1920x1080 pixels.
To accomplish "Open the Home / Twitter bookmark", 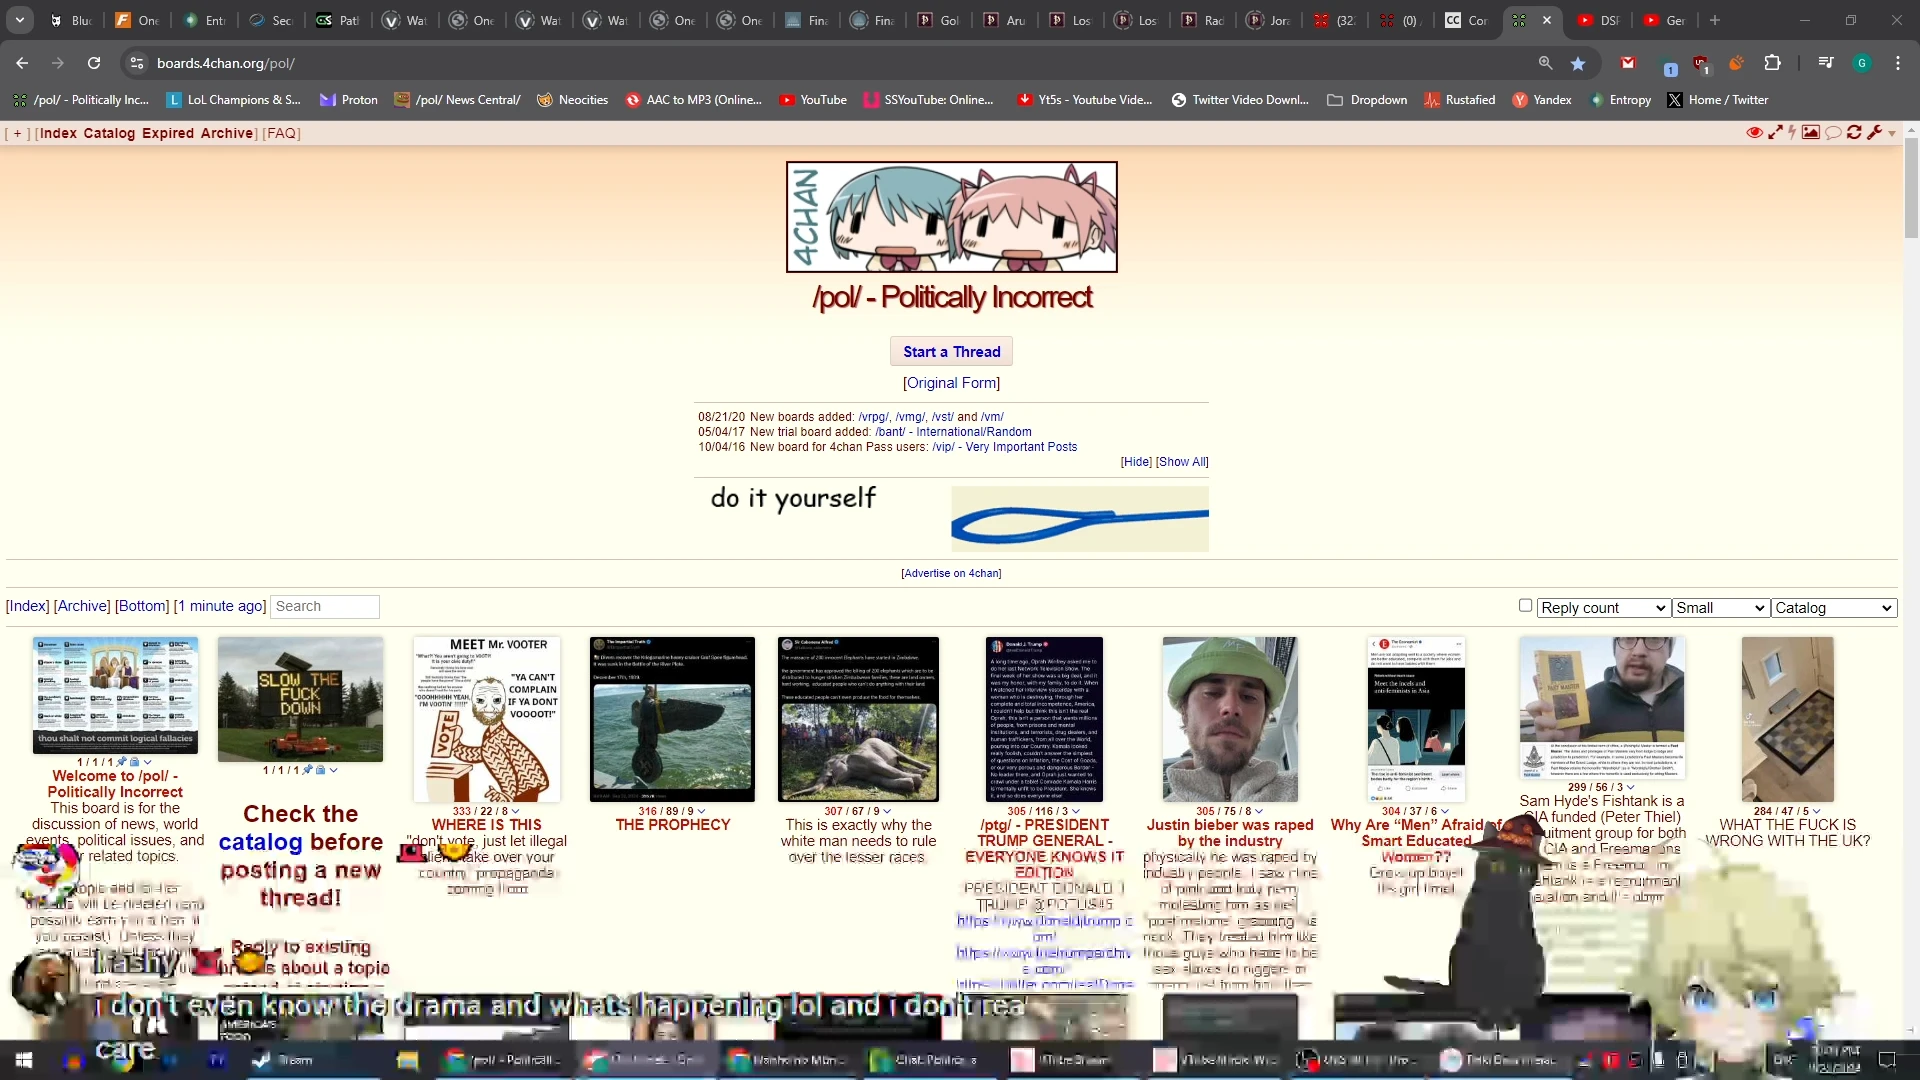I will click(x=1717, y=100).
